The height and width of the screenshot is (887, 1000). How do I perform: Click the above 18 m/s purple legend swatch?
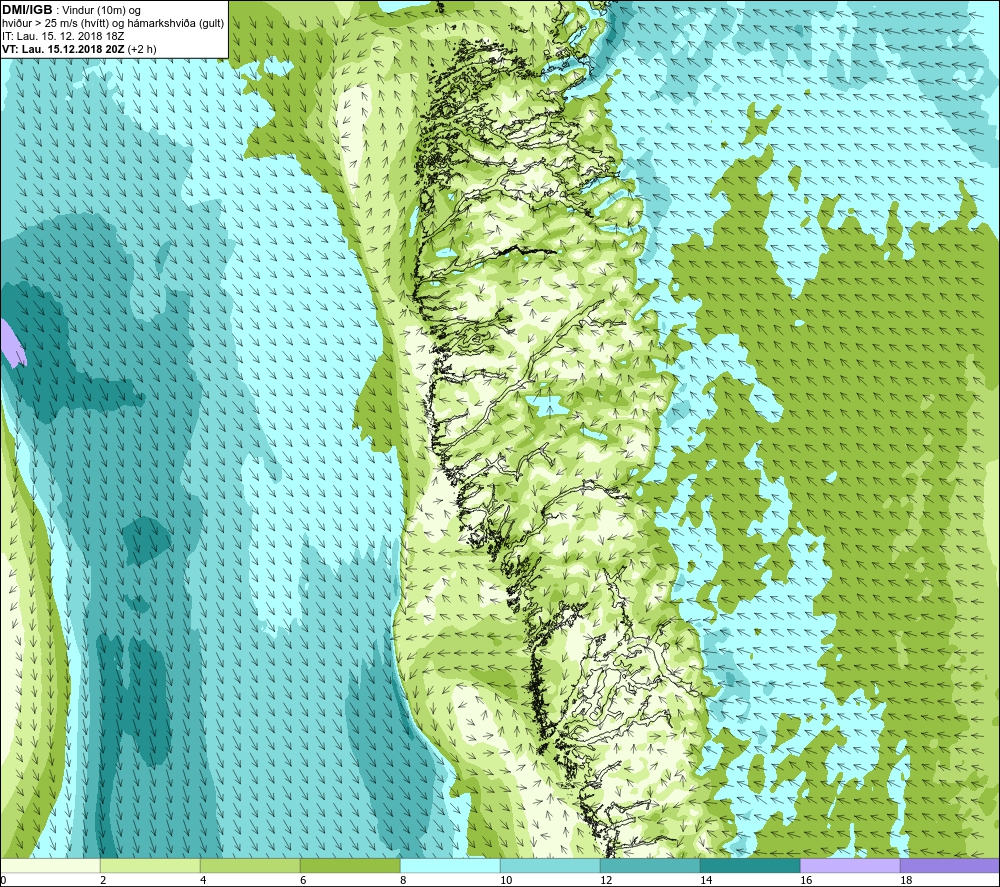(x=950, y=865)
